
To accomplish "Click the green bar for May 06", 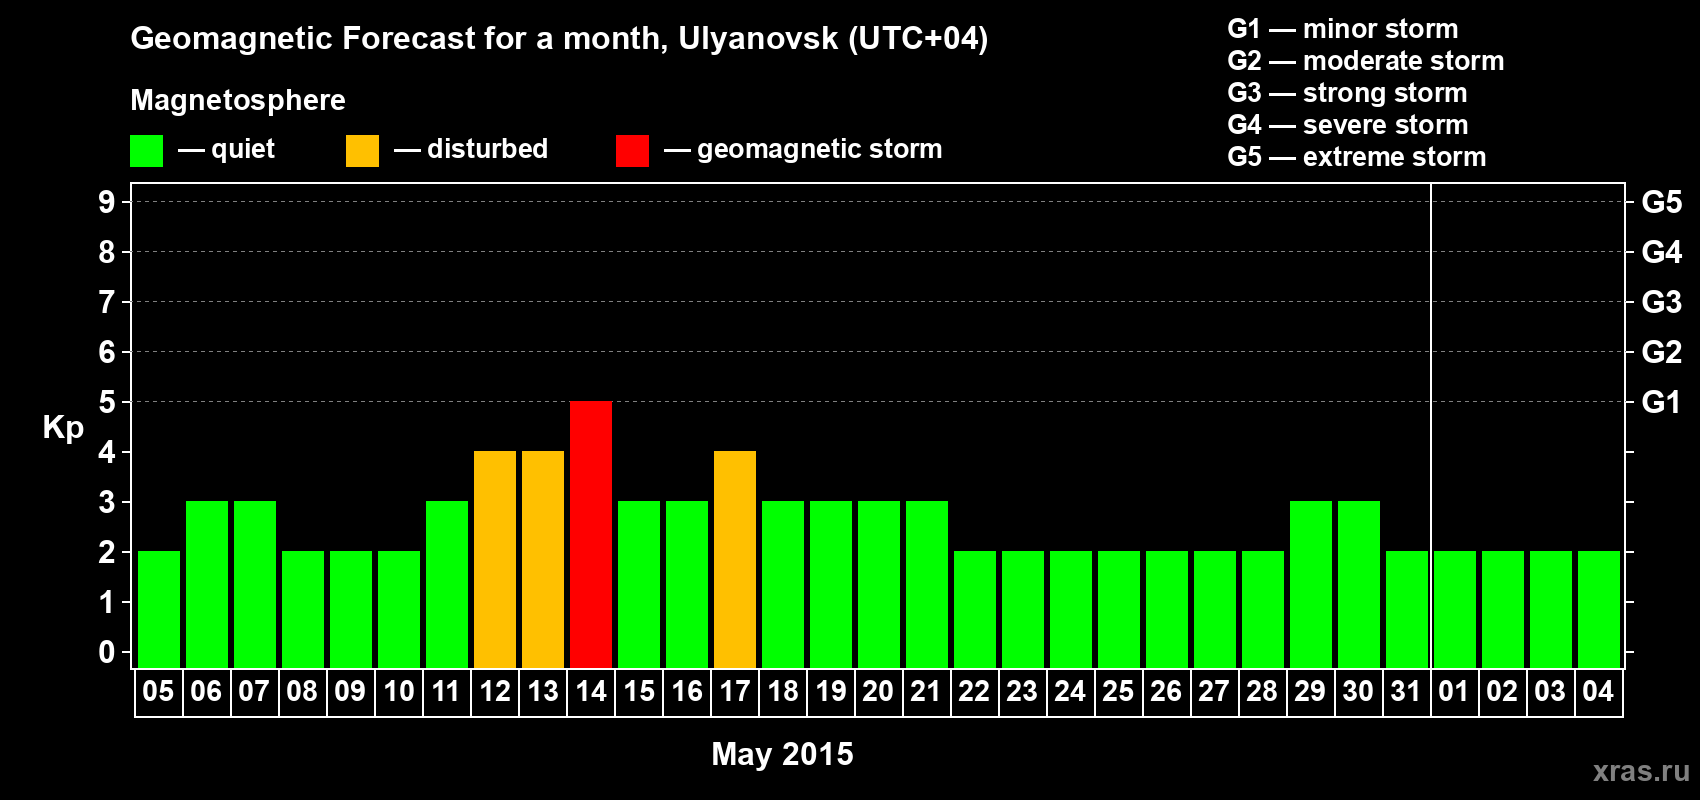I will click(207, 584).
